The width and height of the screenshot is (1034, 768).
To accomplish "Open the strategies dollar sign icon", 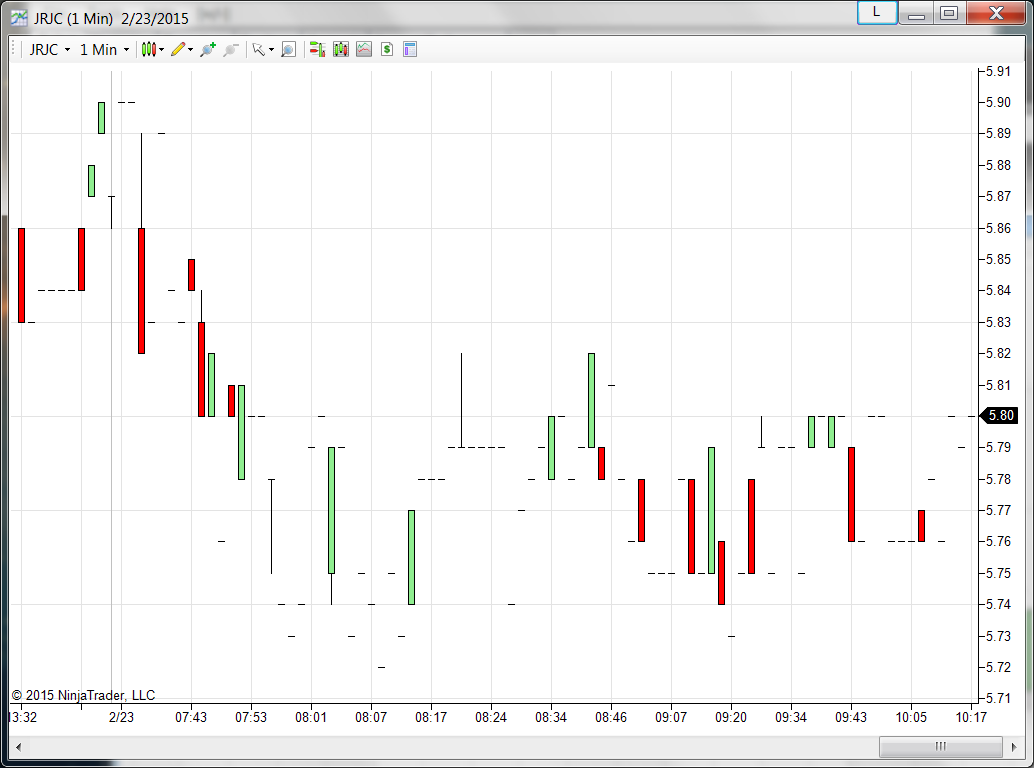I will (x=387, y=49).
